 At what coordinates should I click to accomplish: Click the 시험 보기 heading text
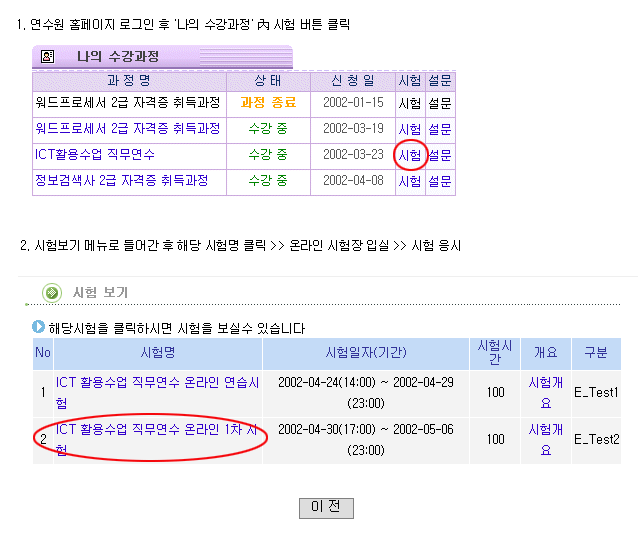coord(100,293)
